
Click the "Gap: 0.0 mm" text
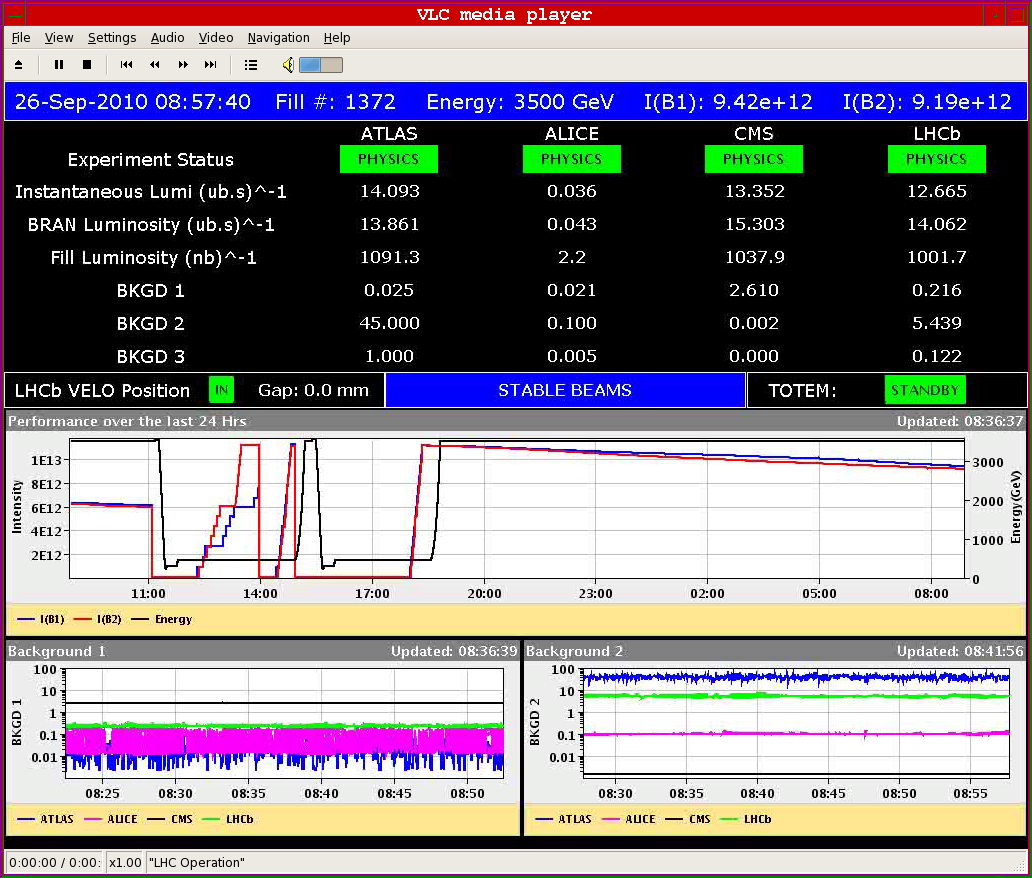pos(313,390)
